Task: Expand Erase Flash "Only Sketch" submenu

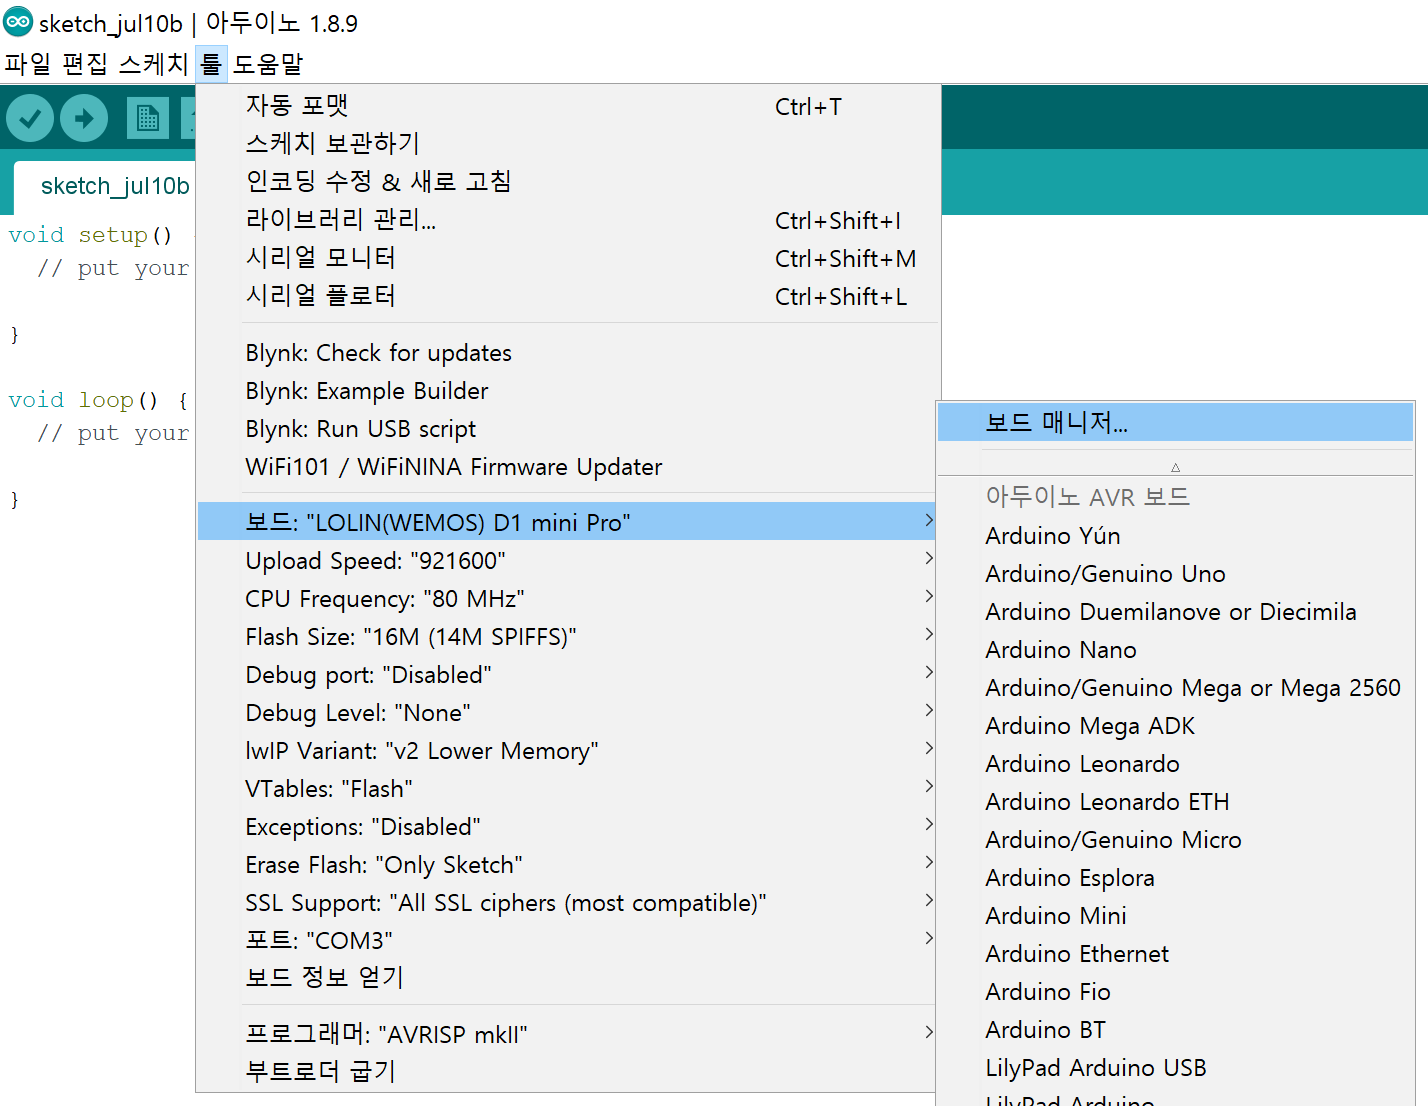Action: click(x=567, y=865)
